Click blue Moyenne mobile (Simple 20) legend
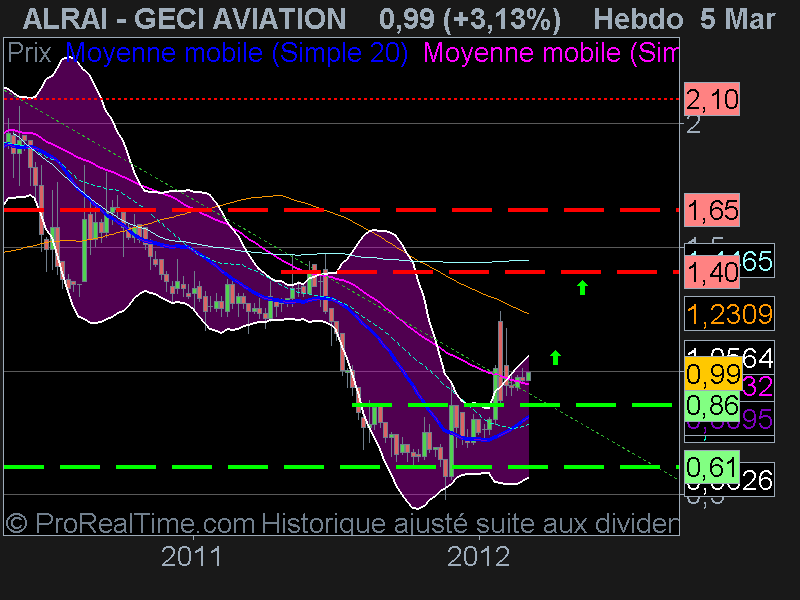The width and height of the screenshot is (800, 600). [237, 53]
